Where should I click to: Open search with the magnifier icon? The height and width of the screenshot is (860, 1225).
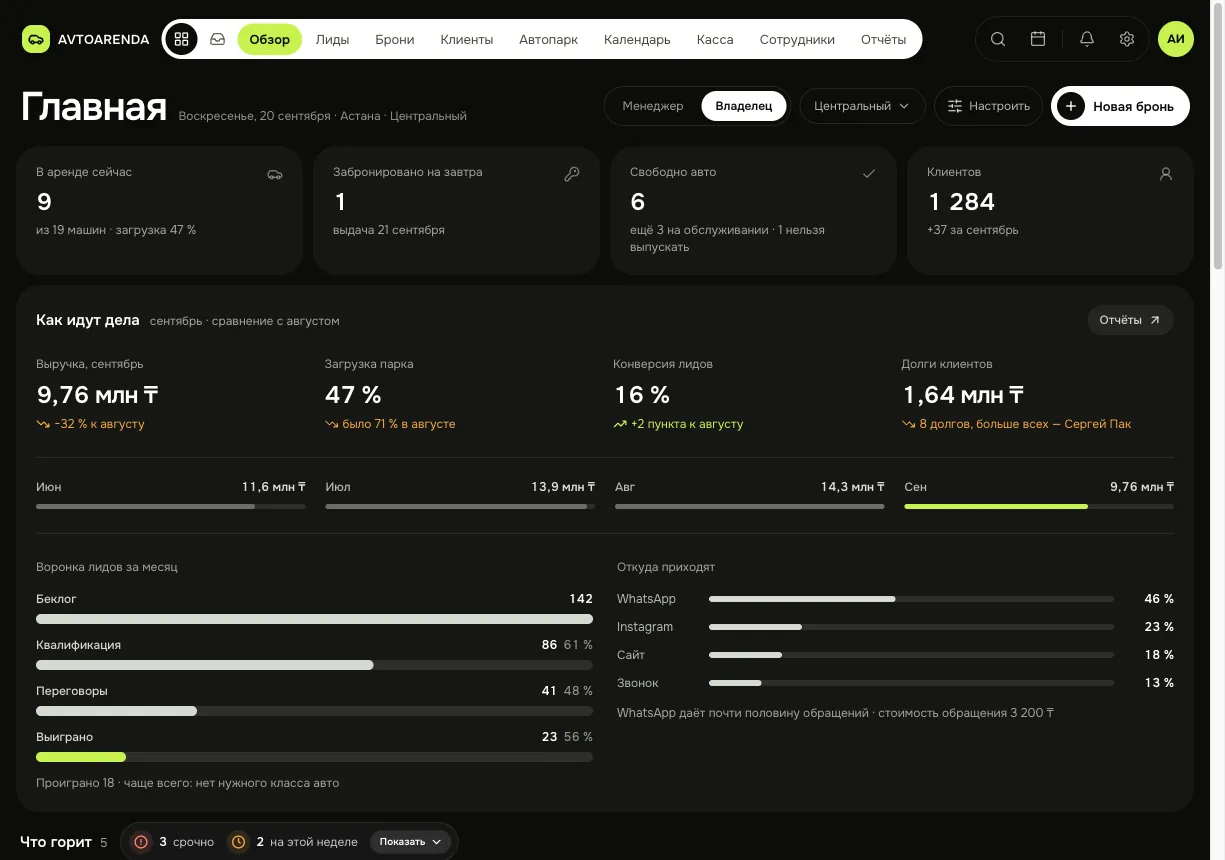tap(998, 40)
